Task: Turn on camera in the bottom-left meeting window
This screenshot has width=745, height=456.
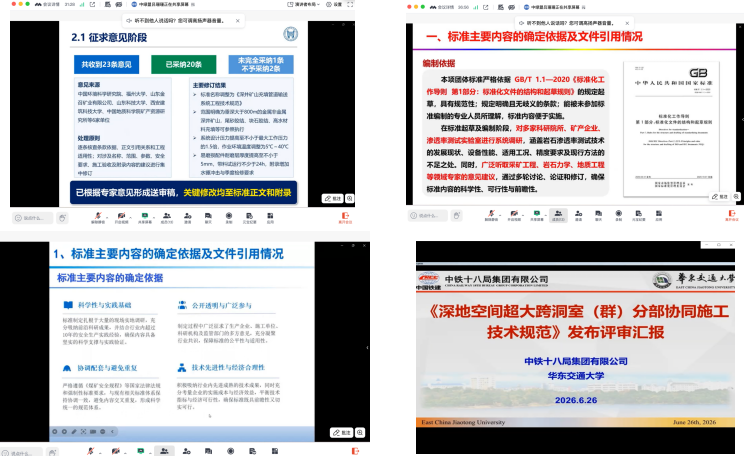Action: 115,451
